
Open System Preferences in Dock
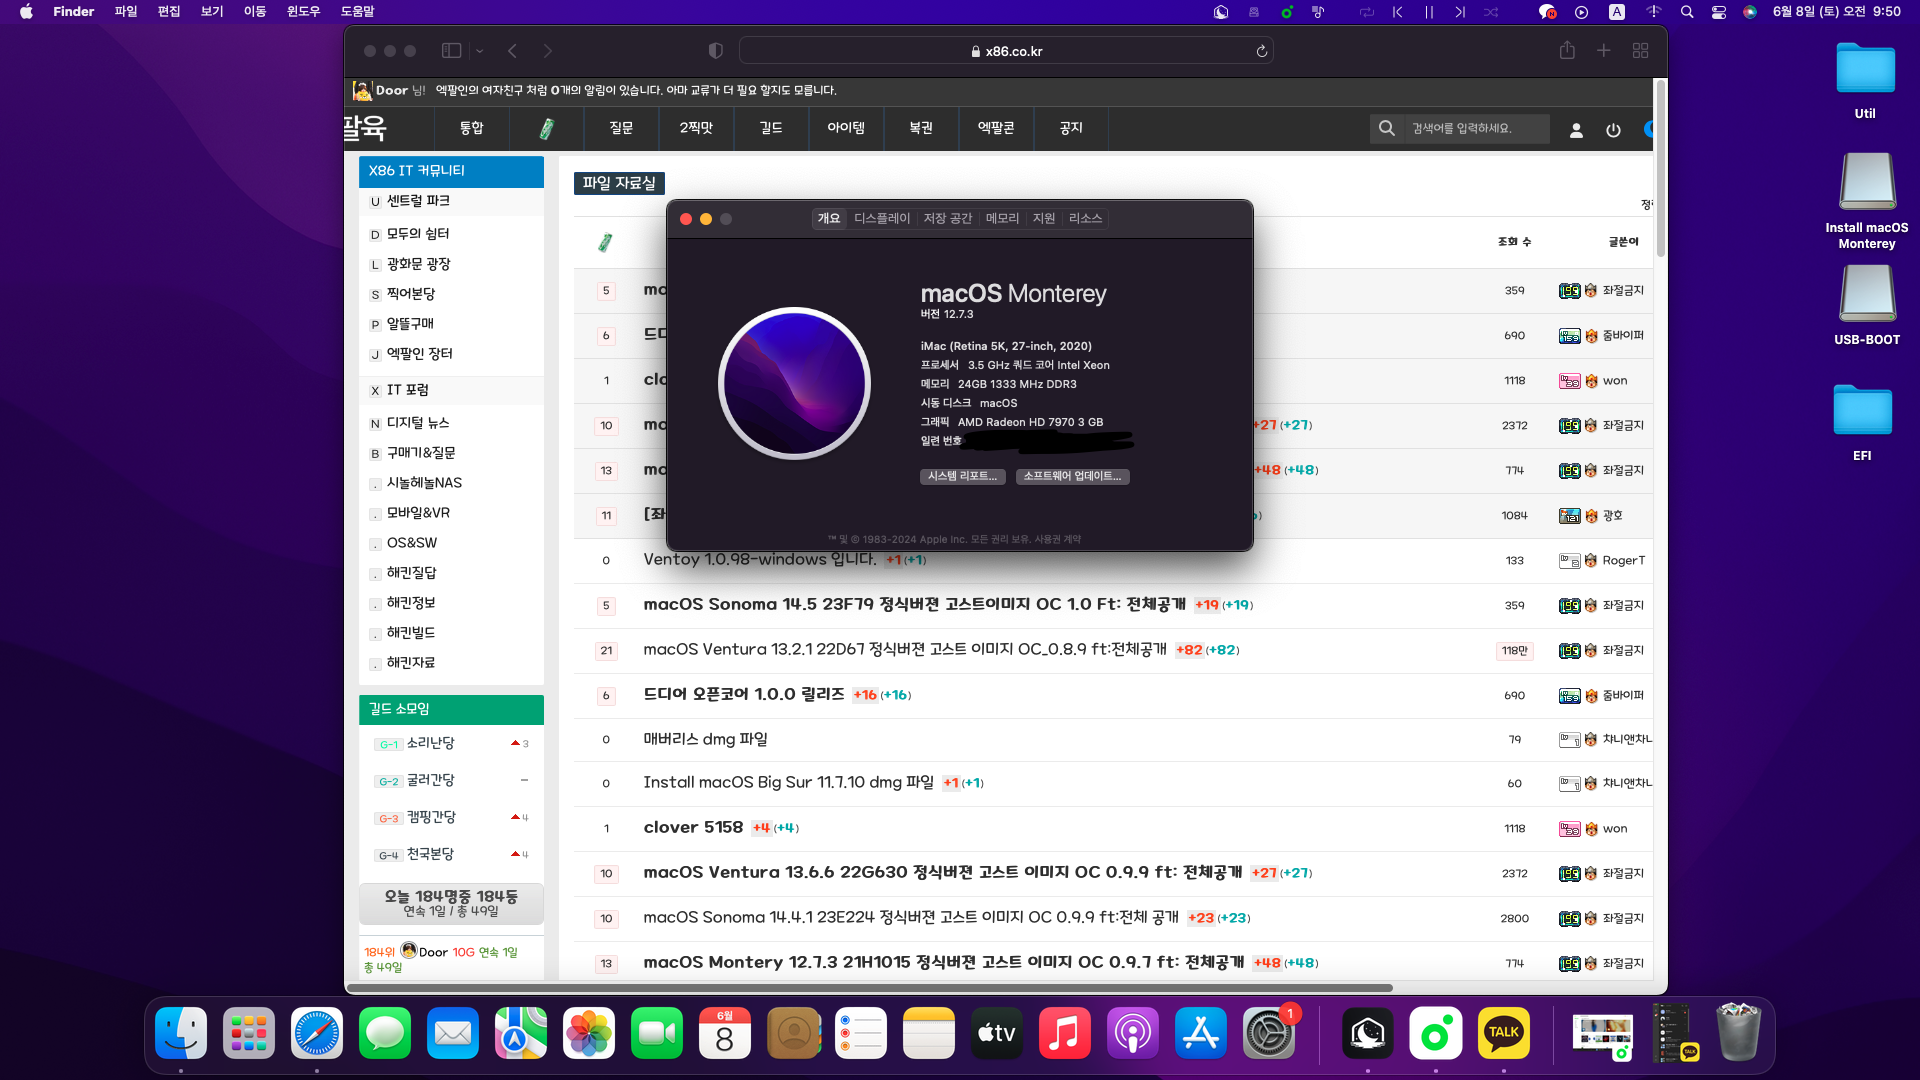coord(1269,1034)
